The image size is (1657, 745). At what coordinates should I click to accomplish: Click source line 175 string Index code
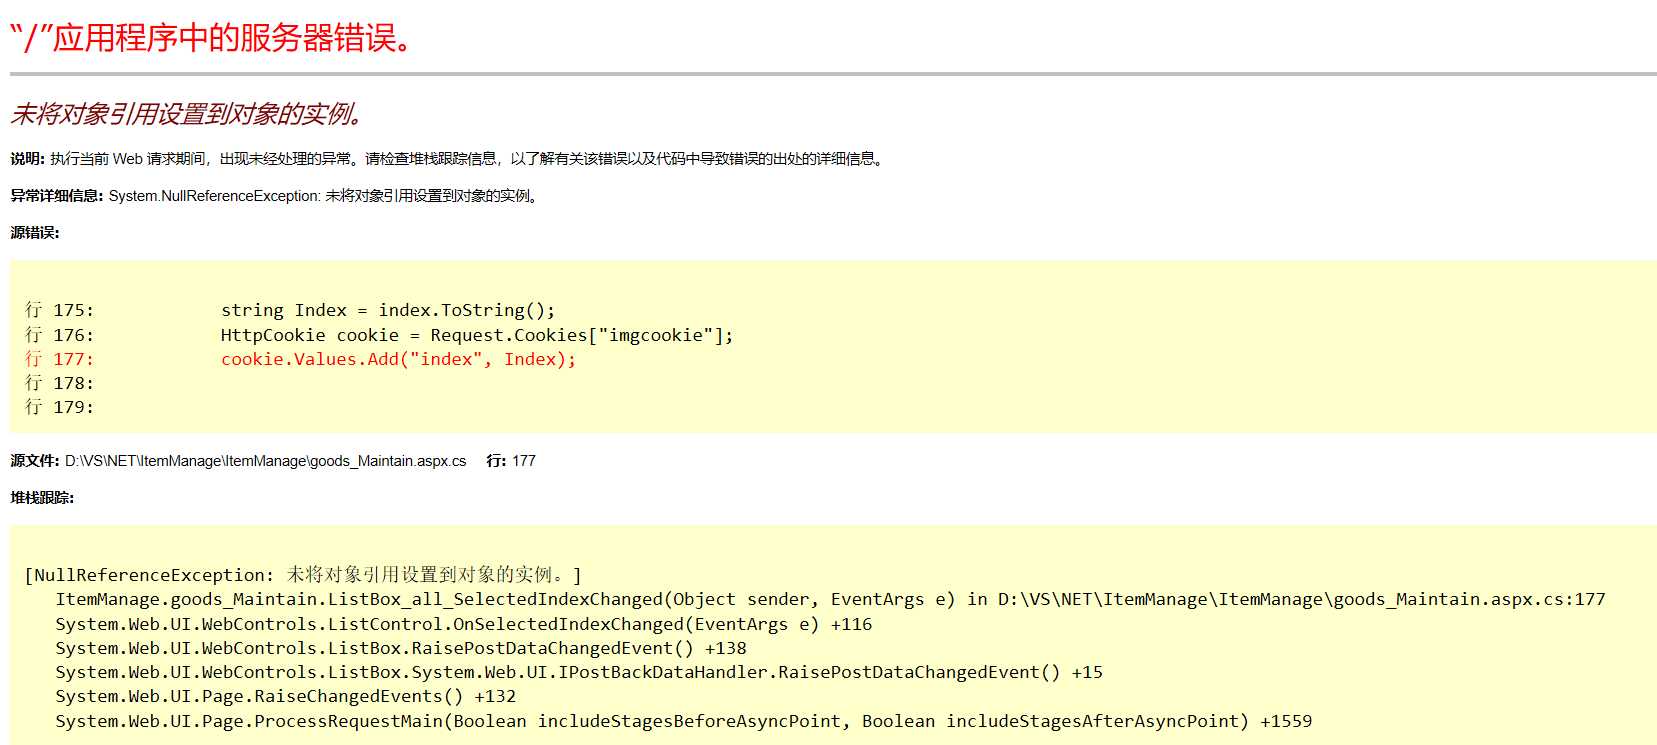coord(388,310)
